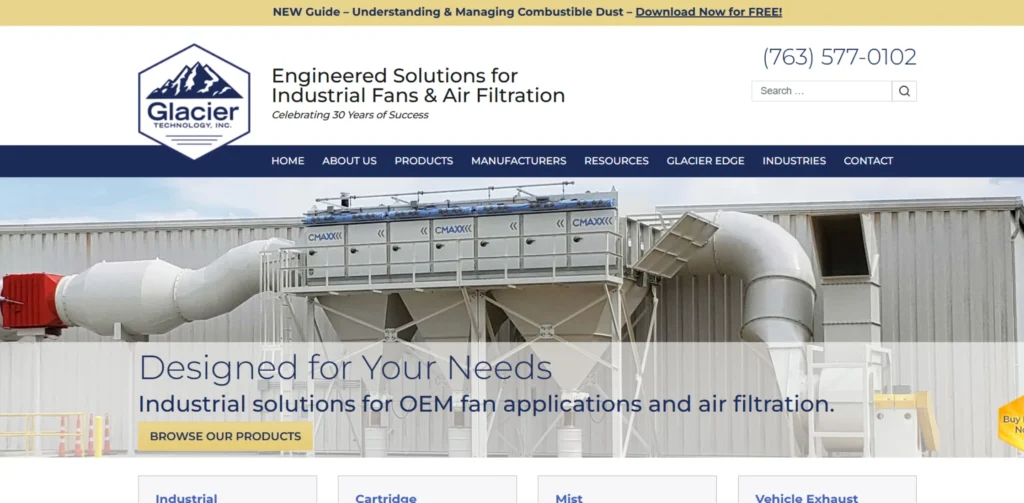The width and height of the screenshot is (1024, 503).
Task: Open the Vehicle Exhaust product card
Action: pyautogui.click(x=827, y=489)
